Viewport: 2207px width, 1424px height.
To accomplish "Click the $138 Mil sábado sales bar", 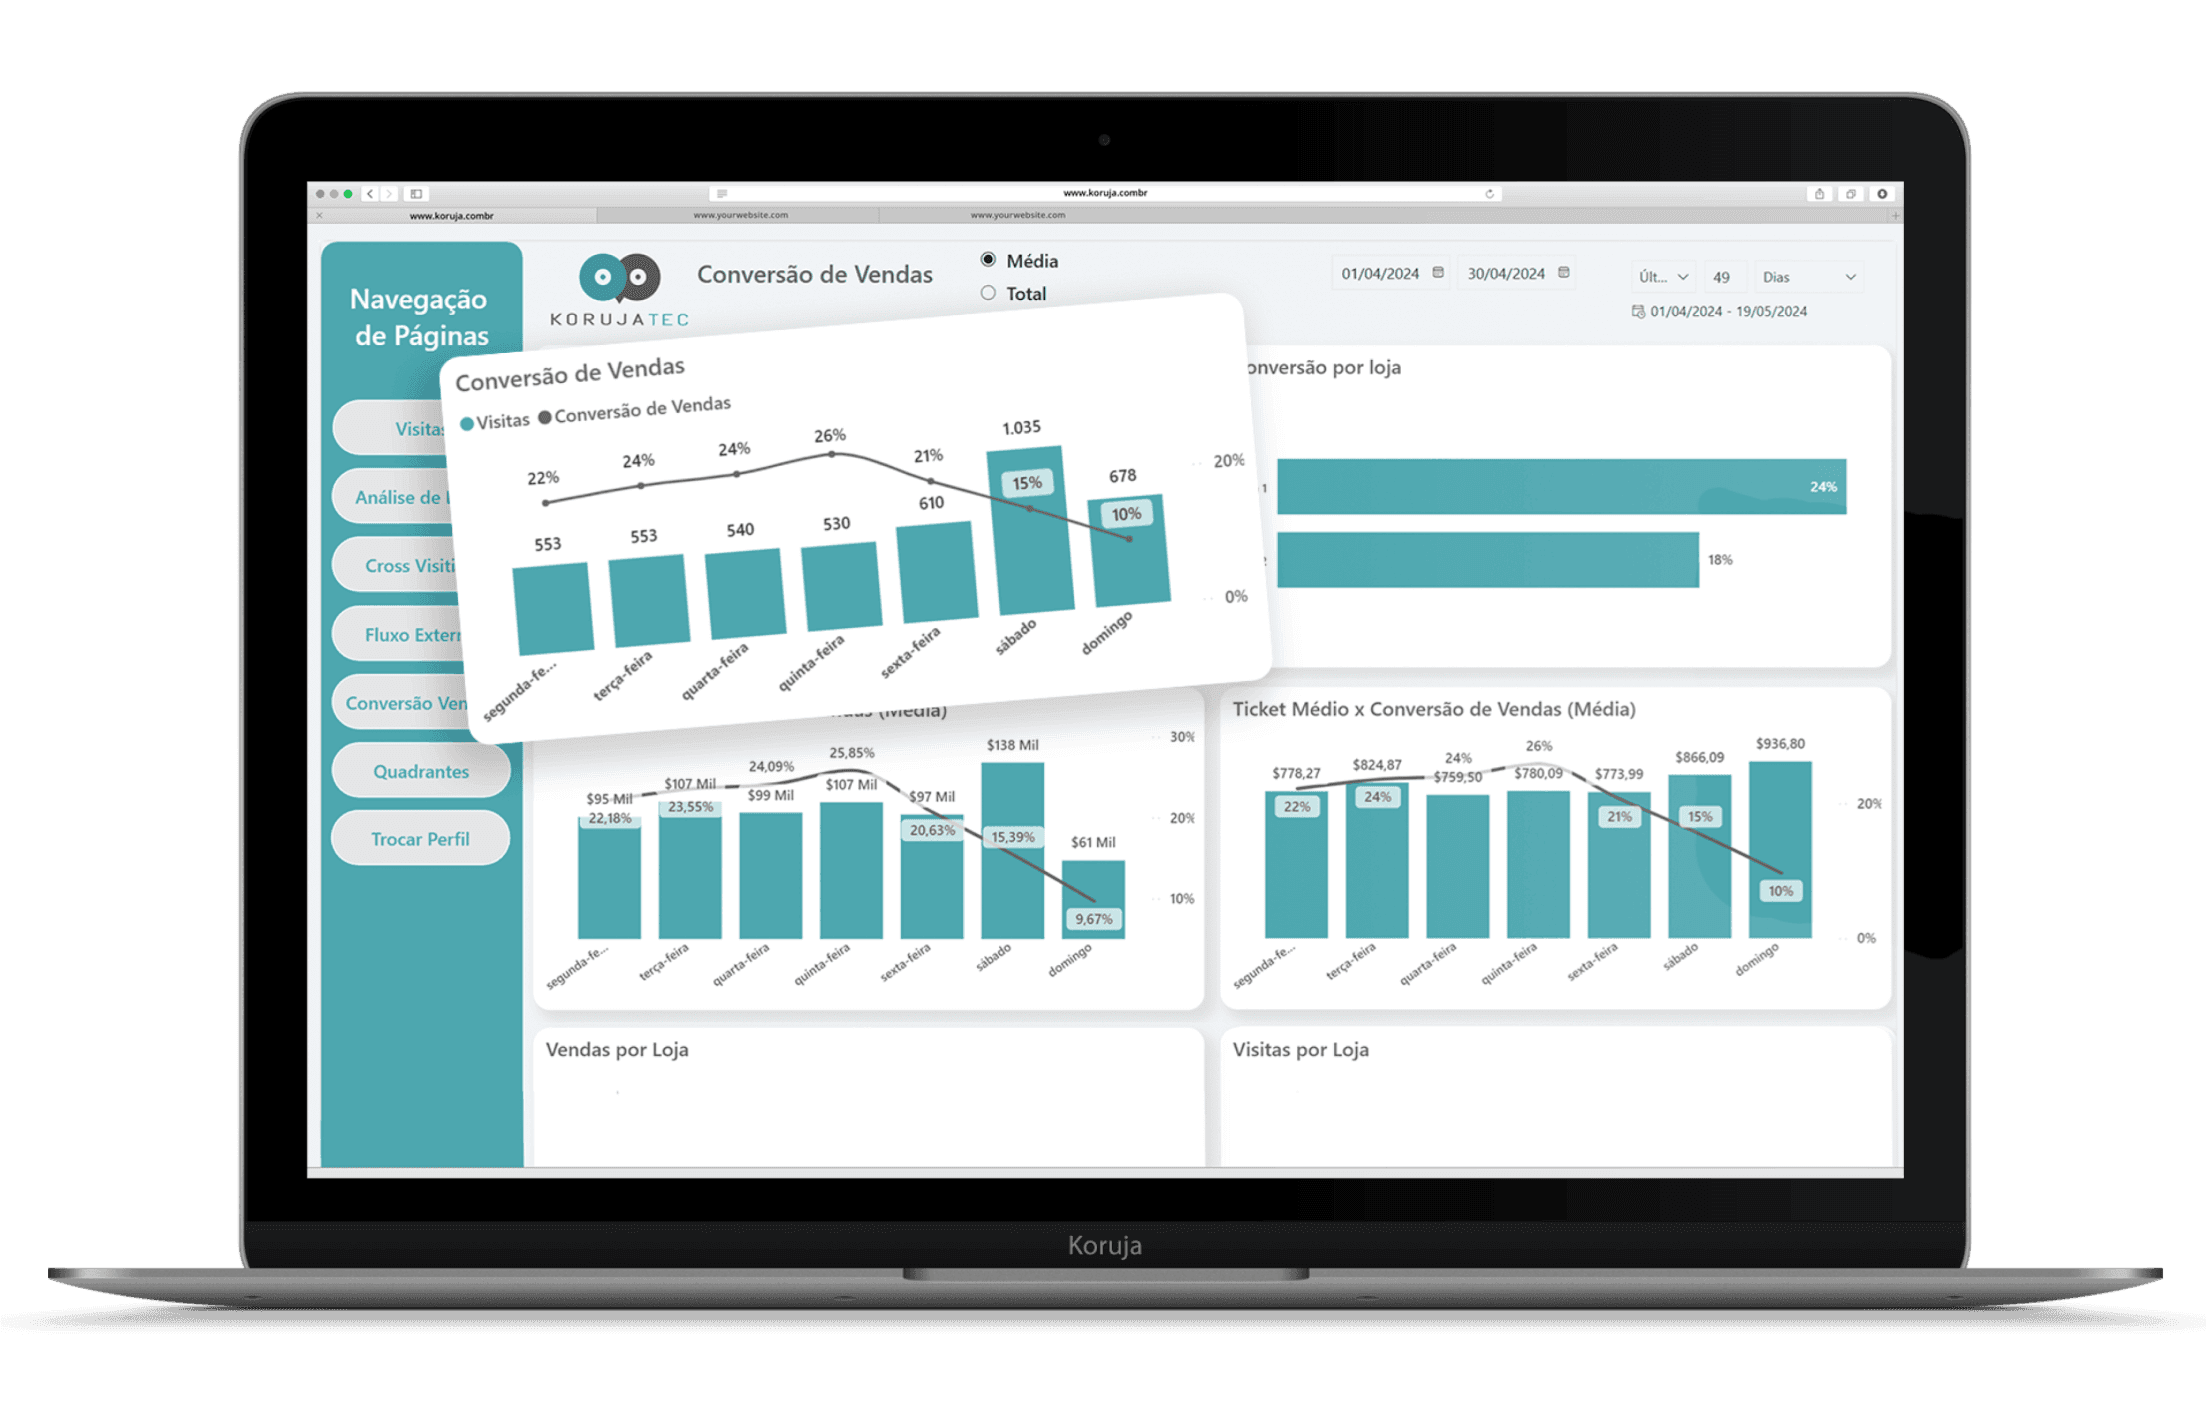I will 1012,851.
